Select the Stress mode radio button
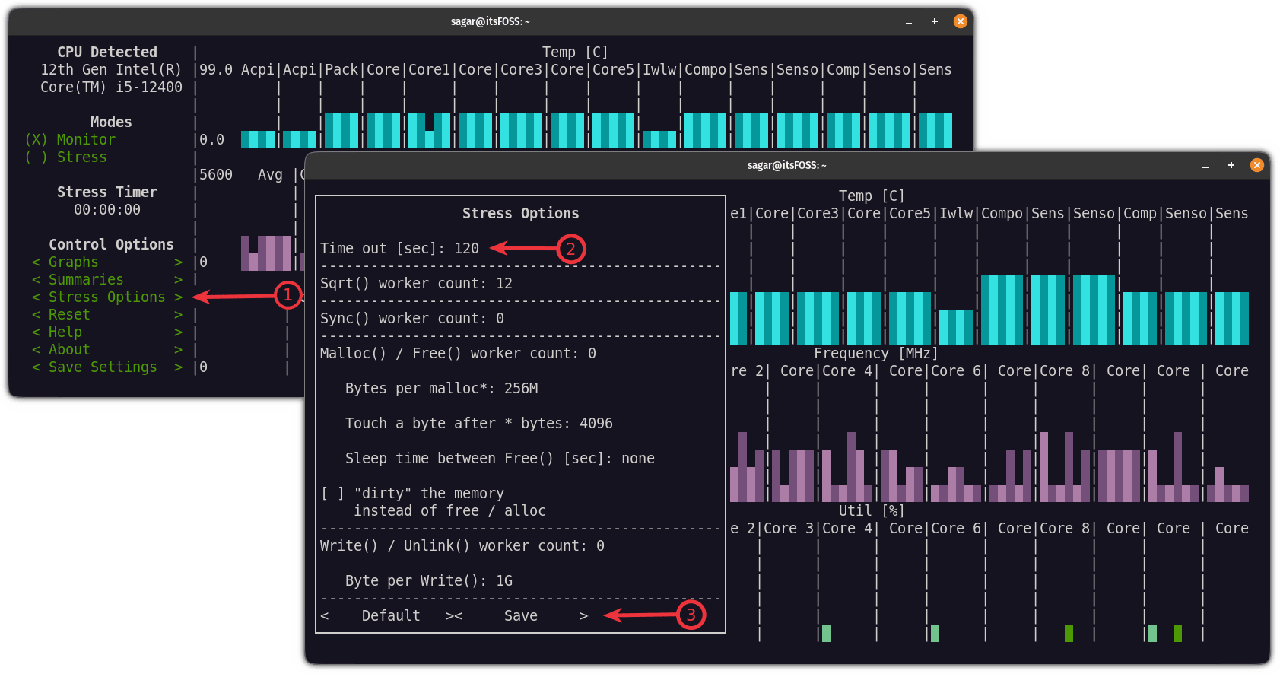 point(37,157)
